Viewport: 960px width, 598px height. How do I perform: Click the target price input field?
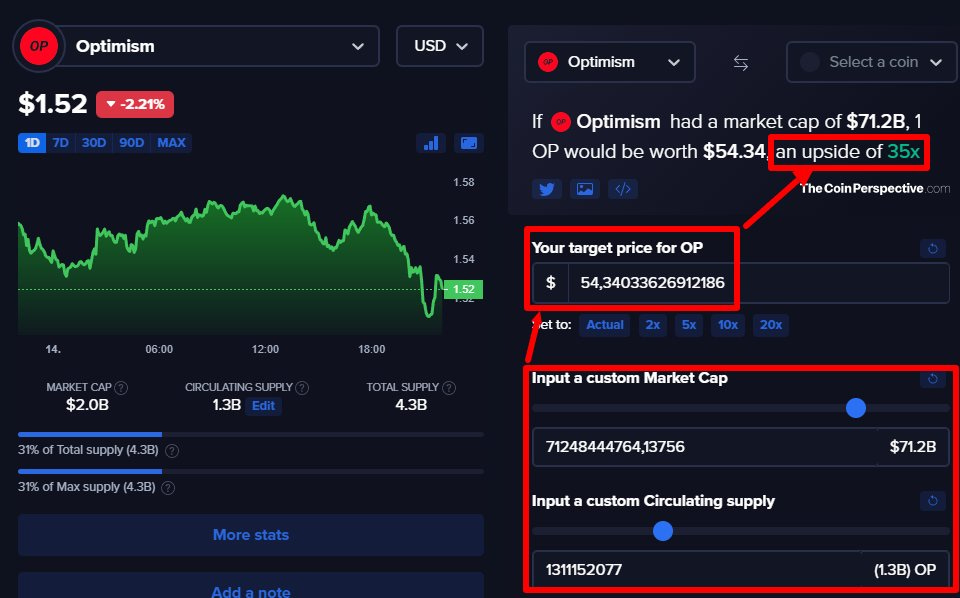pos(759,283)
